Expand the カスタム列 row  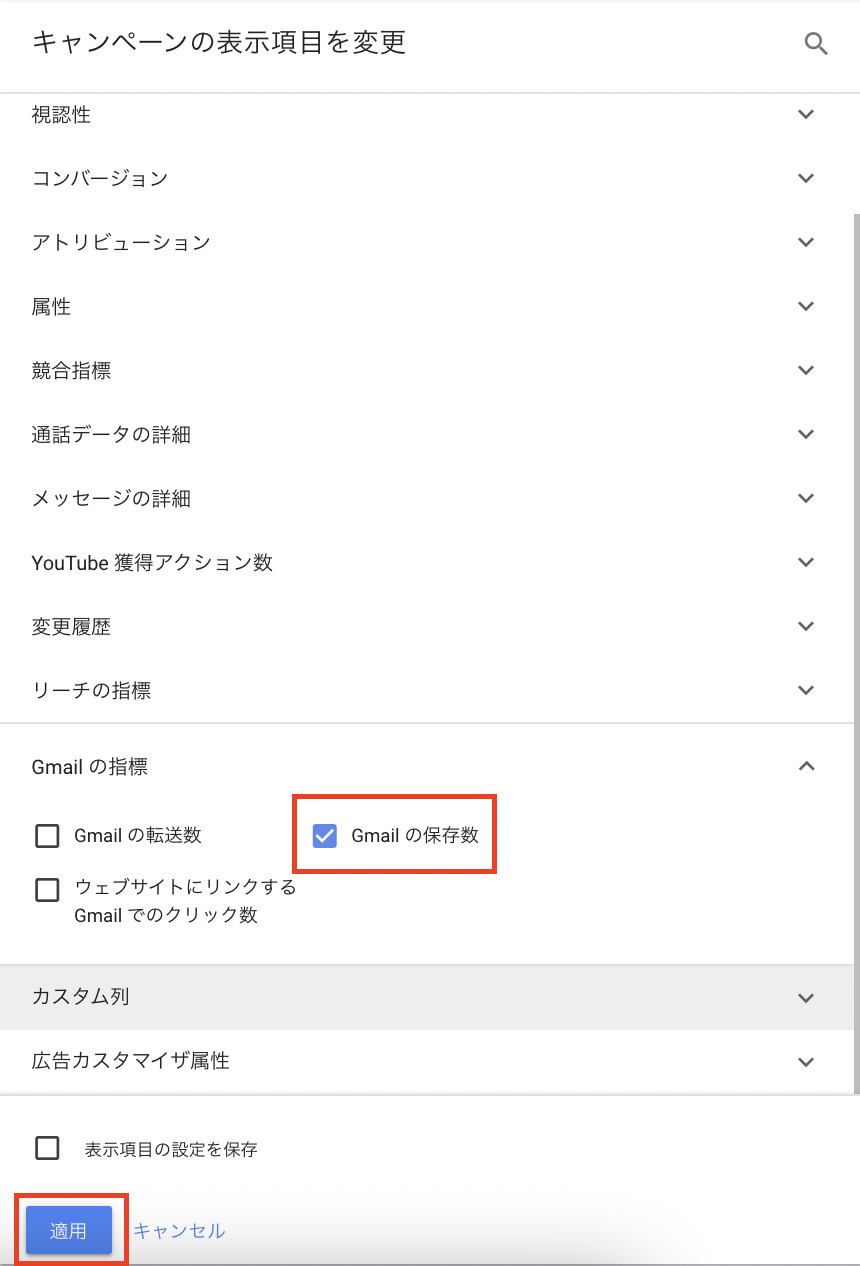807,998
